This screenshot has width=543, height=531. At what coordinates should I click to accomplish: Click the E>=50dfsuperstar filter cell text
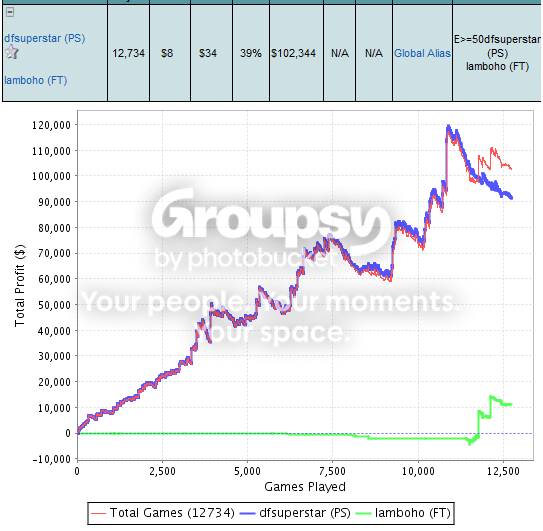(497, 53)
